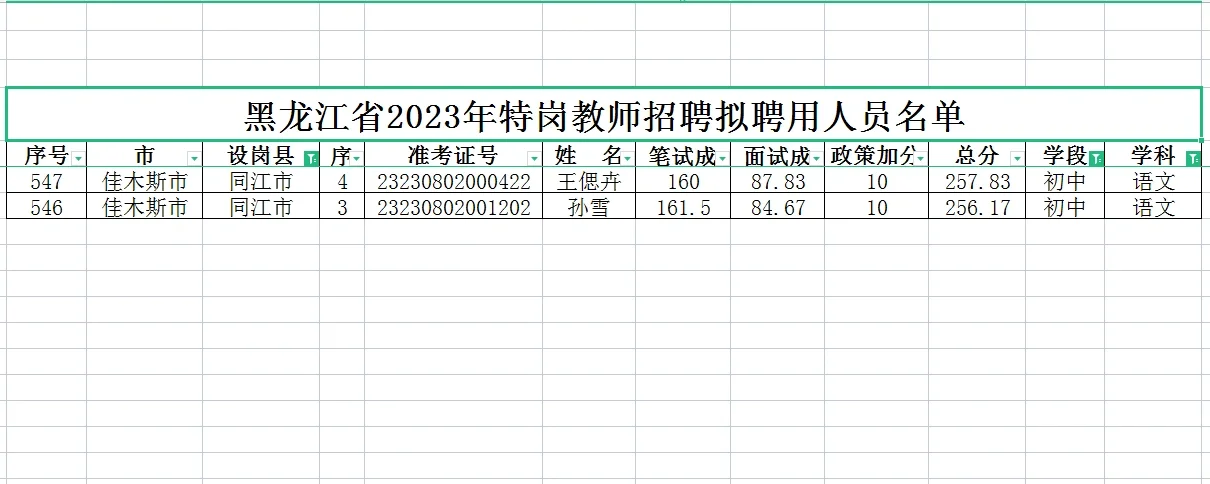Select exam number 23230802000422 cell
1210x484 pixels.
coord(453,182)
